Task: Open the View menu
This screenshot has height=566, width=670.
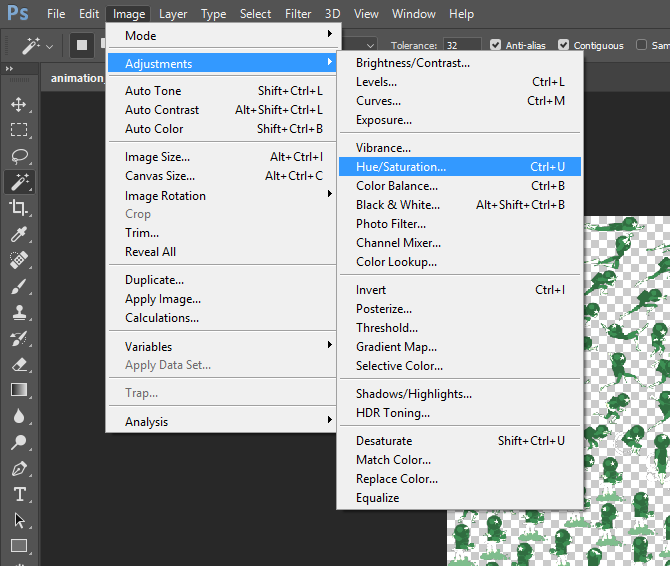Action: pyautogui.click(x=366, y=14)
